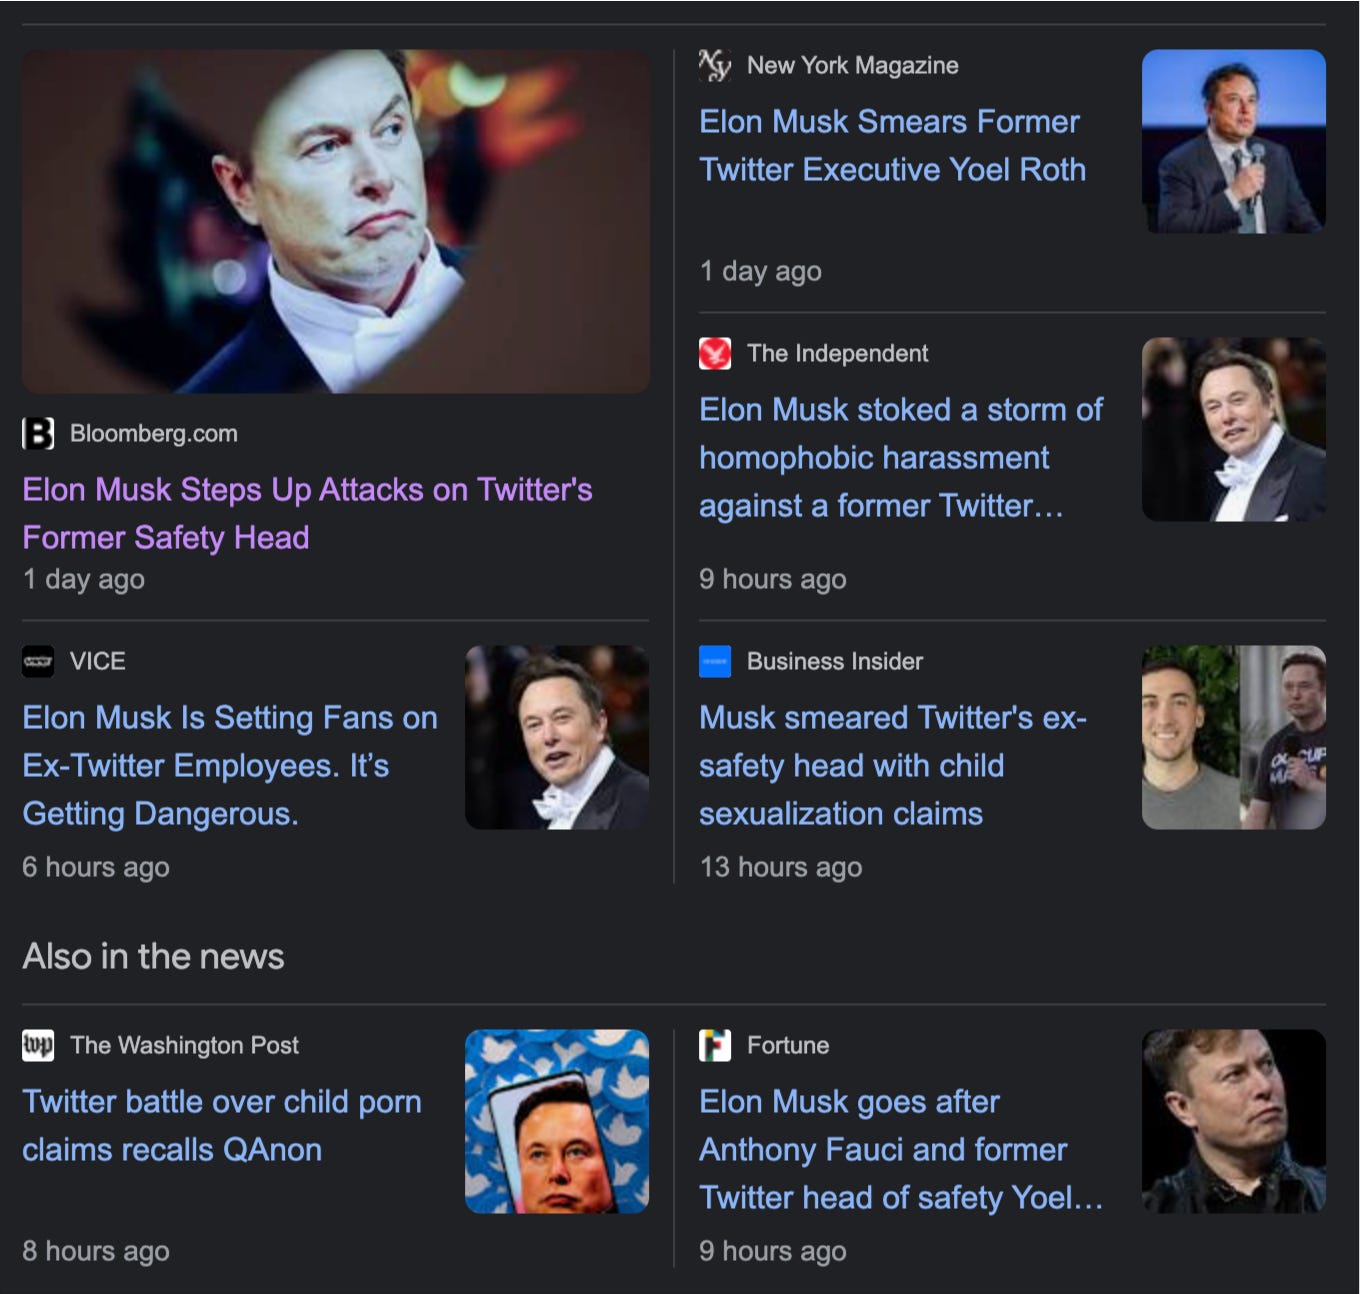Screen dimensions: 1360x1294
Task: Open The Independent's homophobic harassment story
Action: coord(900,458)
